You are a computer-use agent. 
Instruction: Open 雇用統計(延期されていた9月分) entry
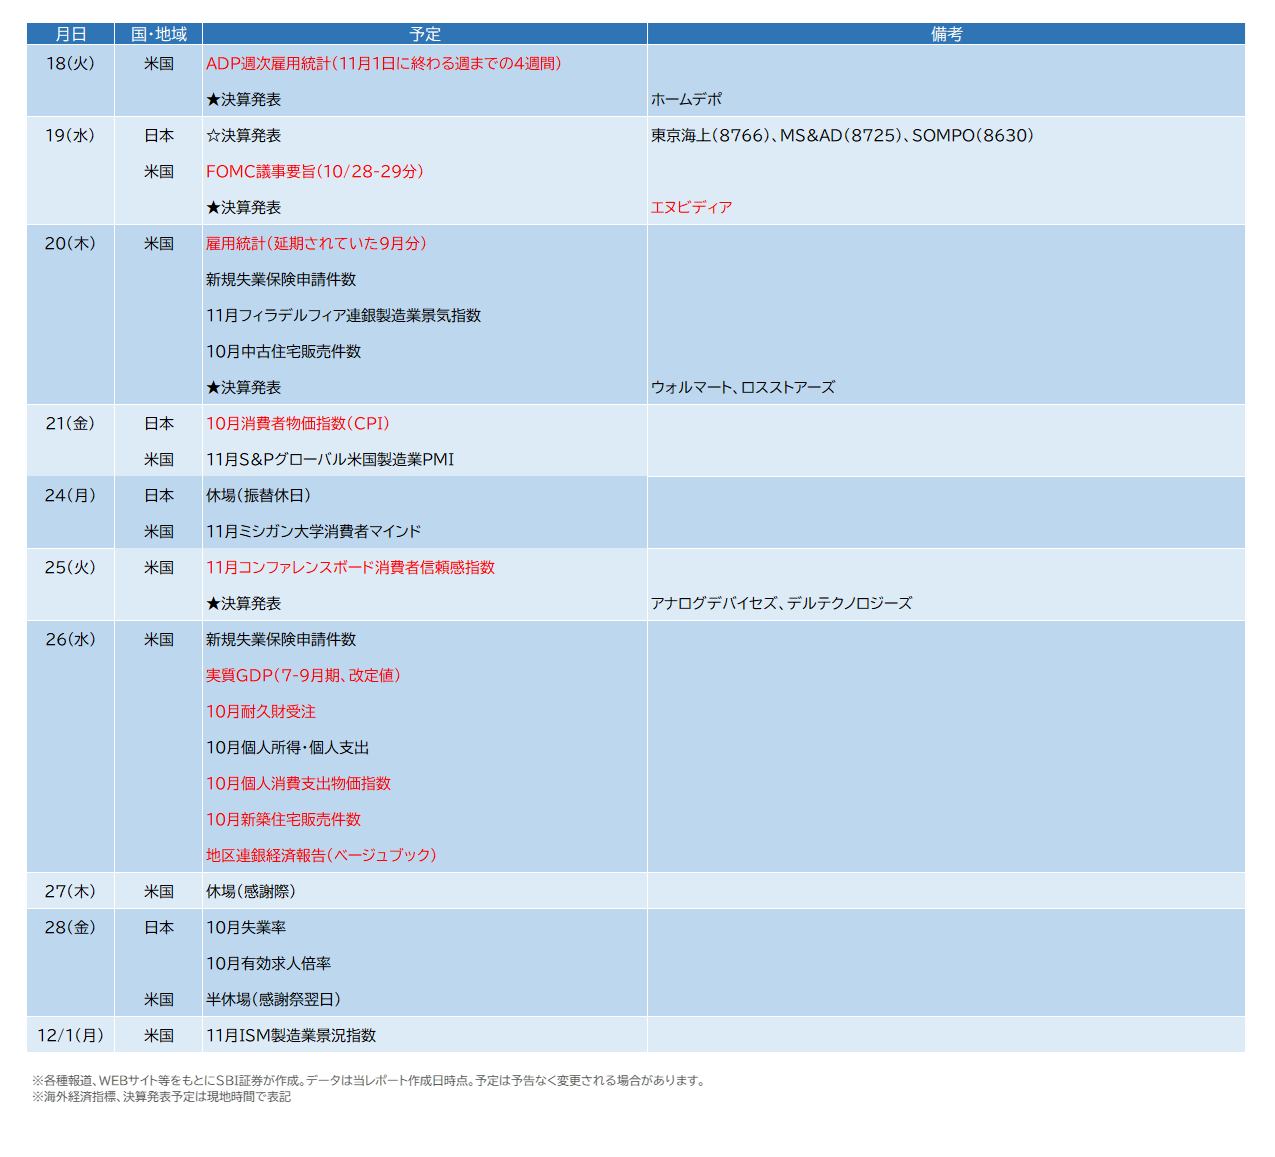tap(316, 243)
